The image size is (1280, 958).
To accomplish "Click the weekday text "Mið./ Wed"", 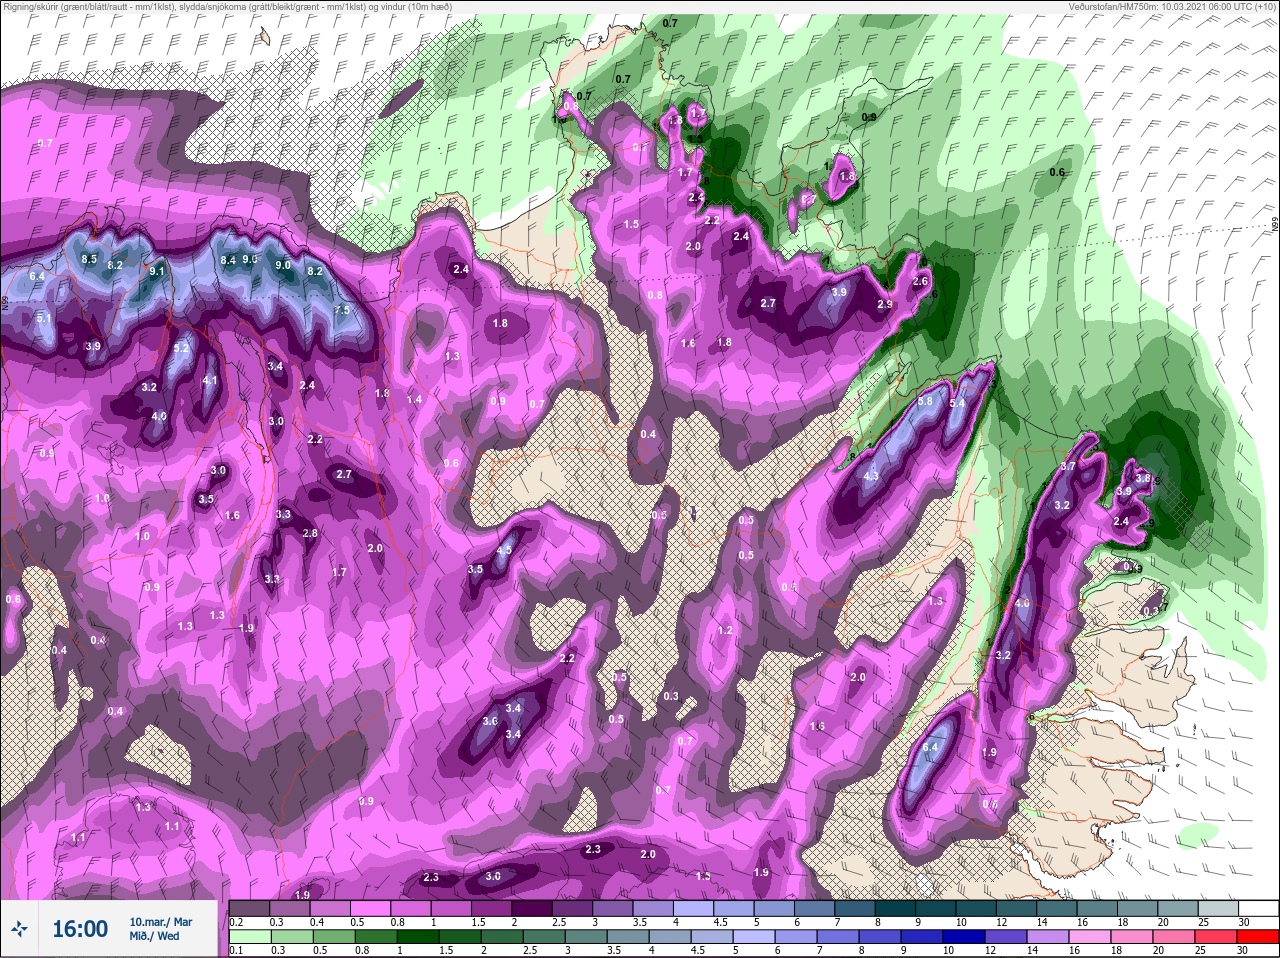I will click(x=154, y=936).
